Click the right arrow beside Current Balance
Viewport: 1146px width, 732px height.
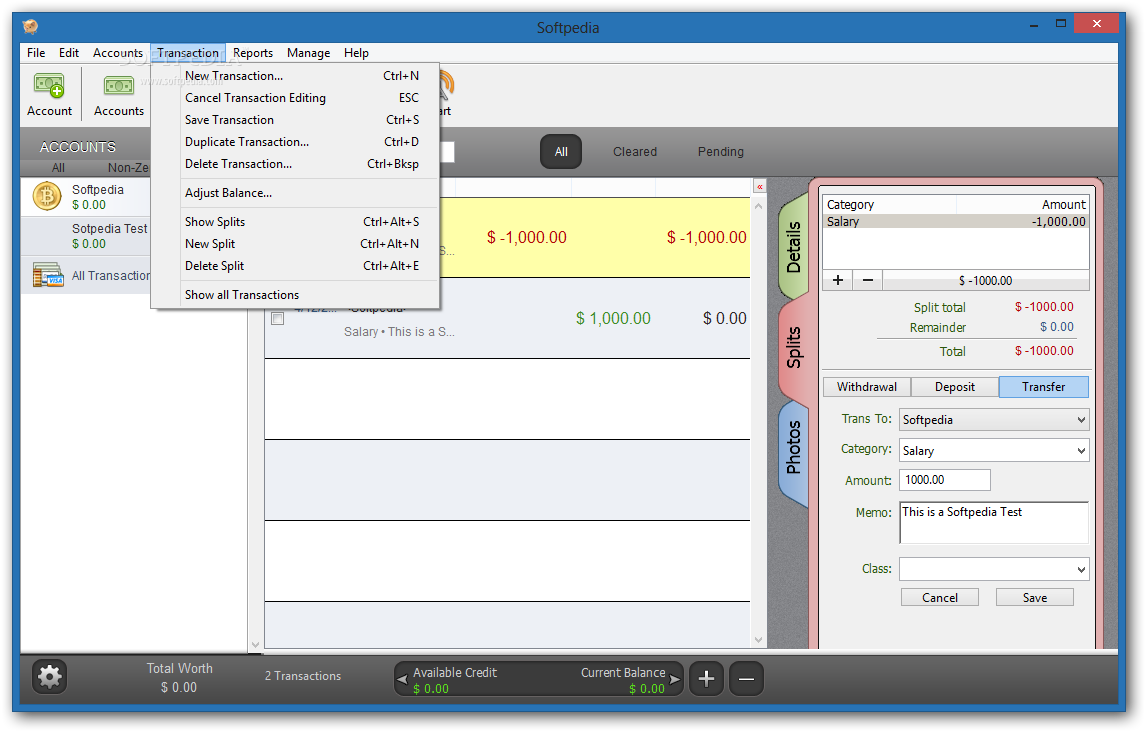pyautogui.click(x=674, y=679)
